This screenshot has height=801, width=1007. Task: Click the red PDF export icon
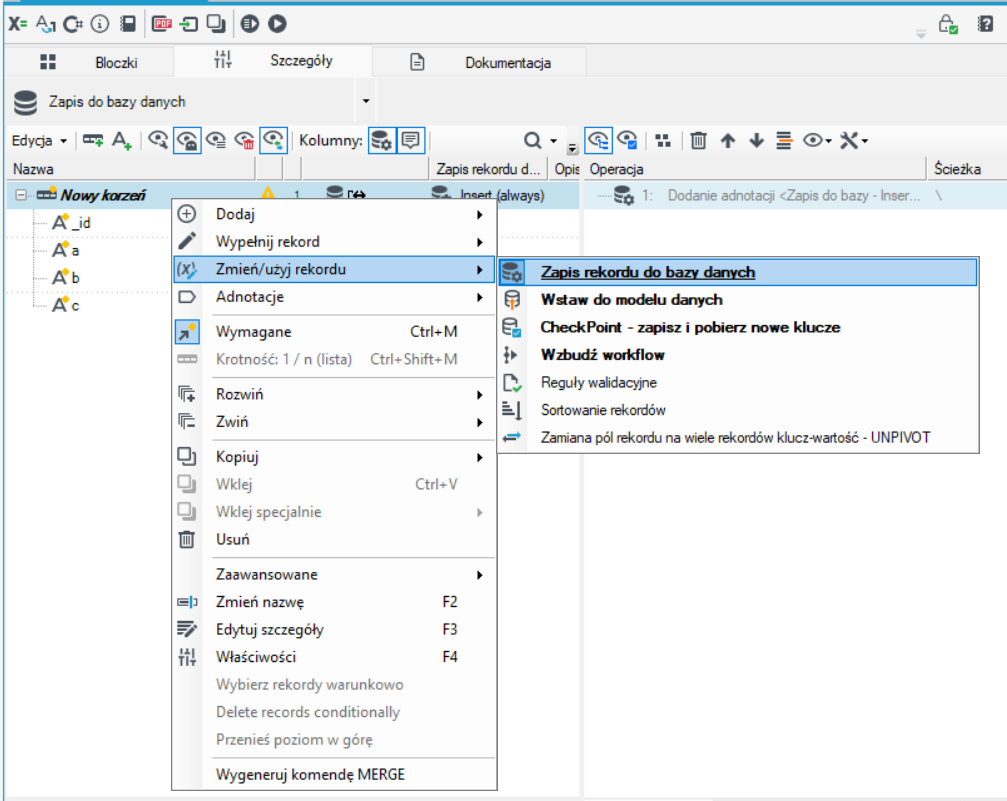(162, 24)
